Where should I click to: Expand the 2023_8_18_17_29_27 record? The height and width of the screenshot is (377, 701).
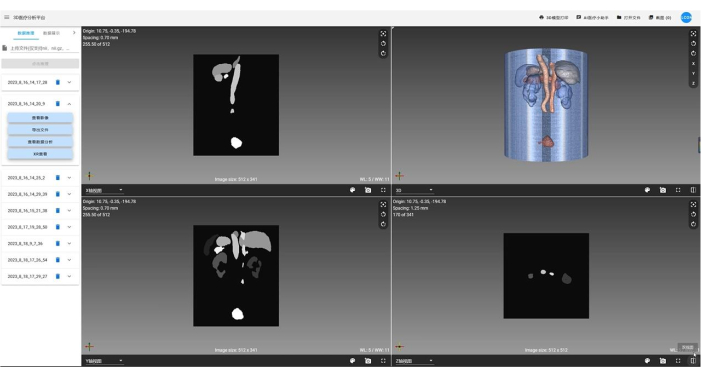tap(69, 276)
